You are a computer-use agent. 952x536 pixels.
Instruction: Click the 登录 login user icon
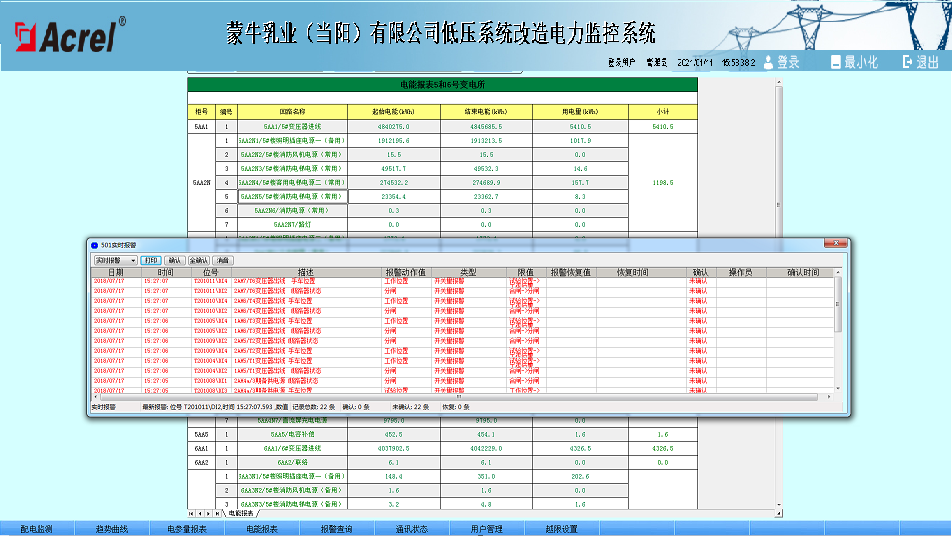(x=769, y=62)
